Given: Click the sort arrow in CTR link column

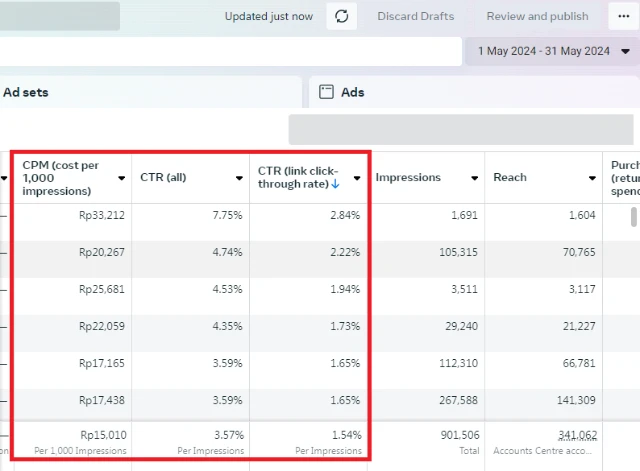Looking at the screenshot, I should pos(335,184).
